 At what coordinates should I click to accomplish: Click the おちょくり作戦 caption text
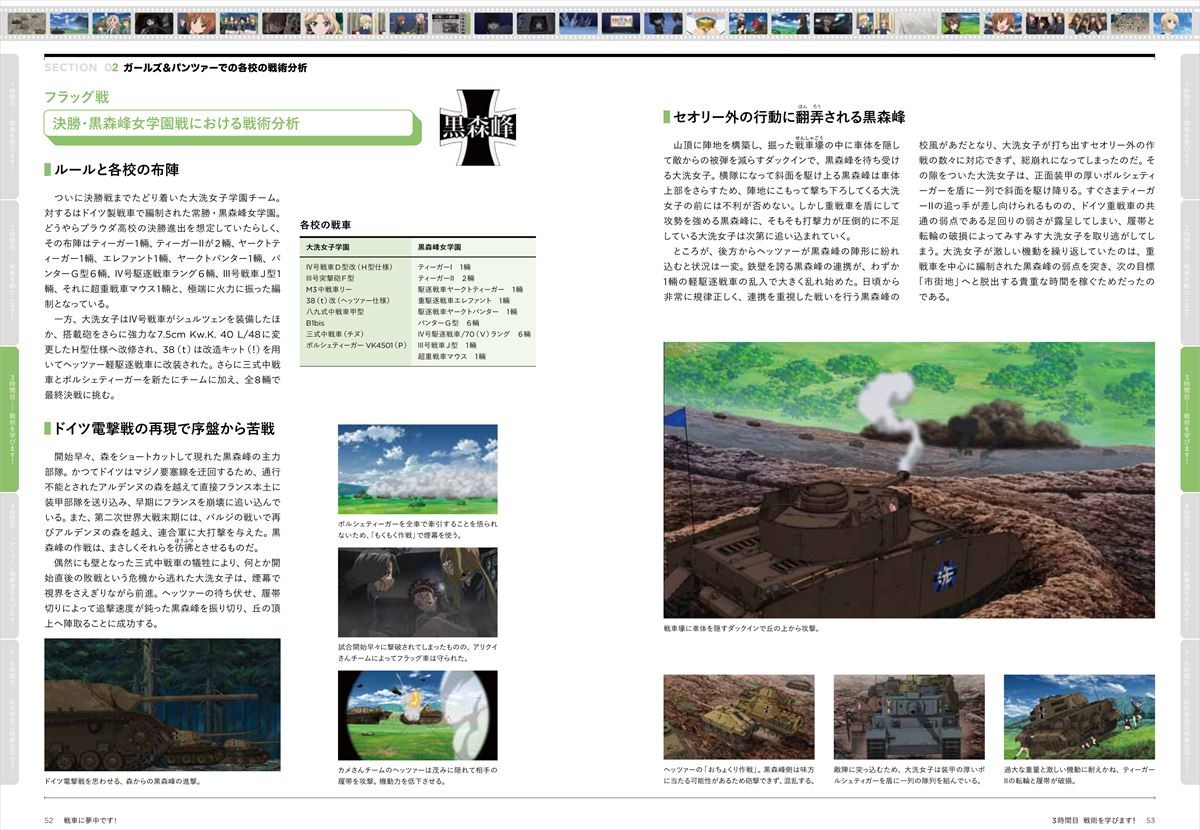[739, 774]
